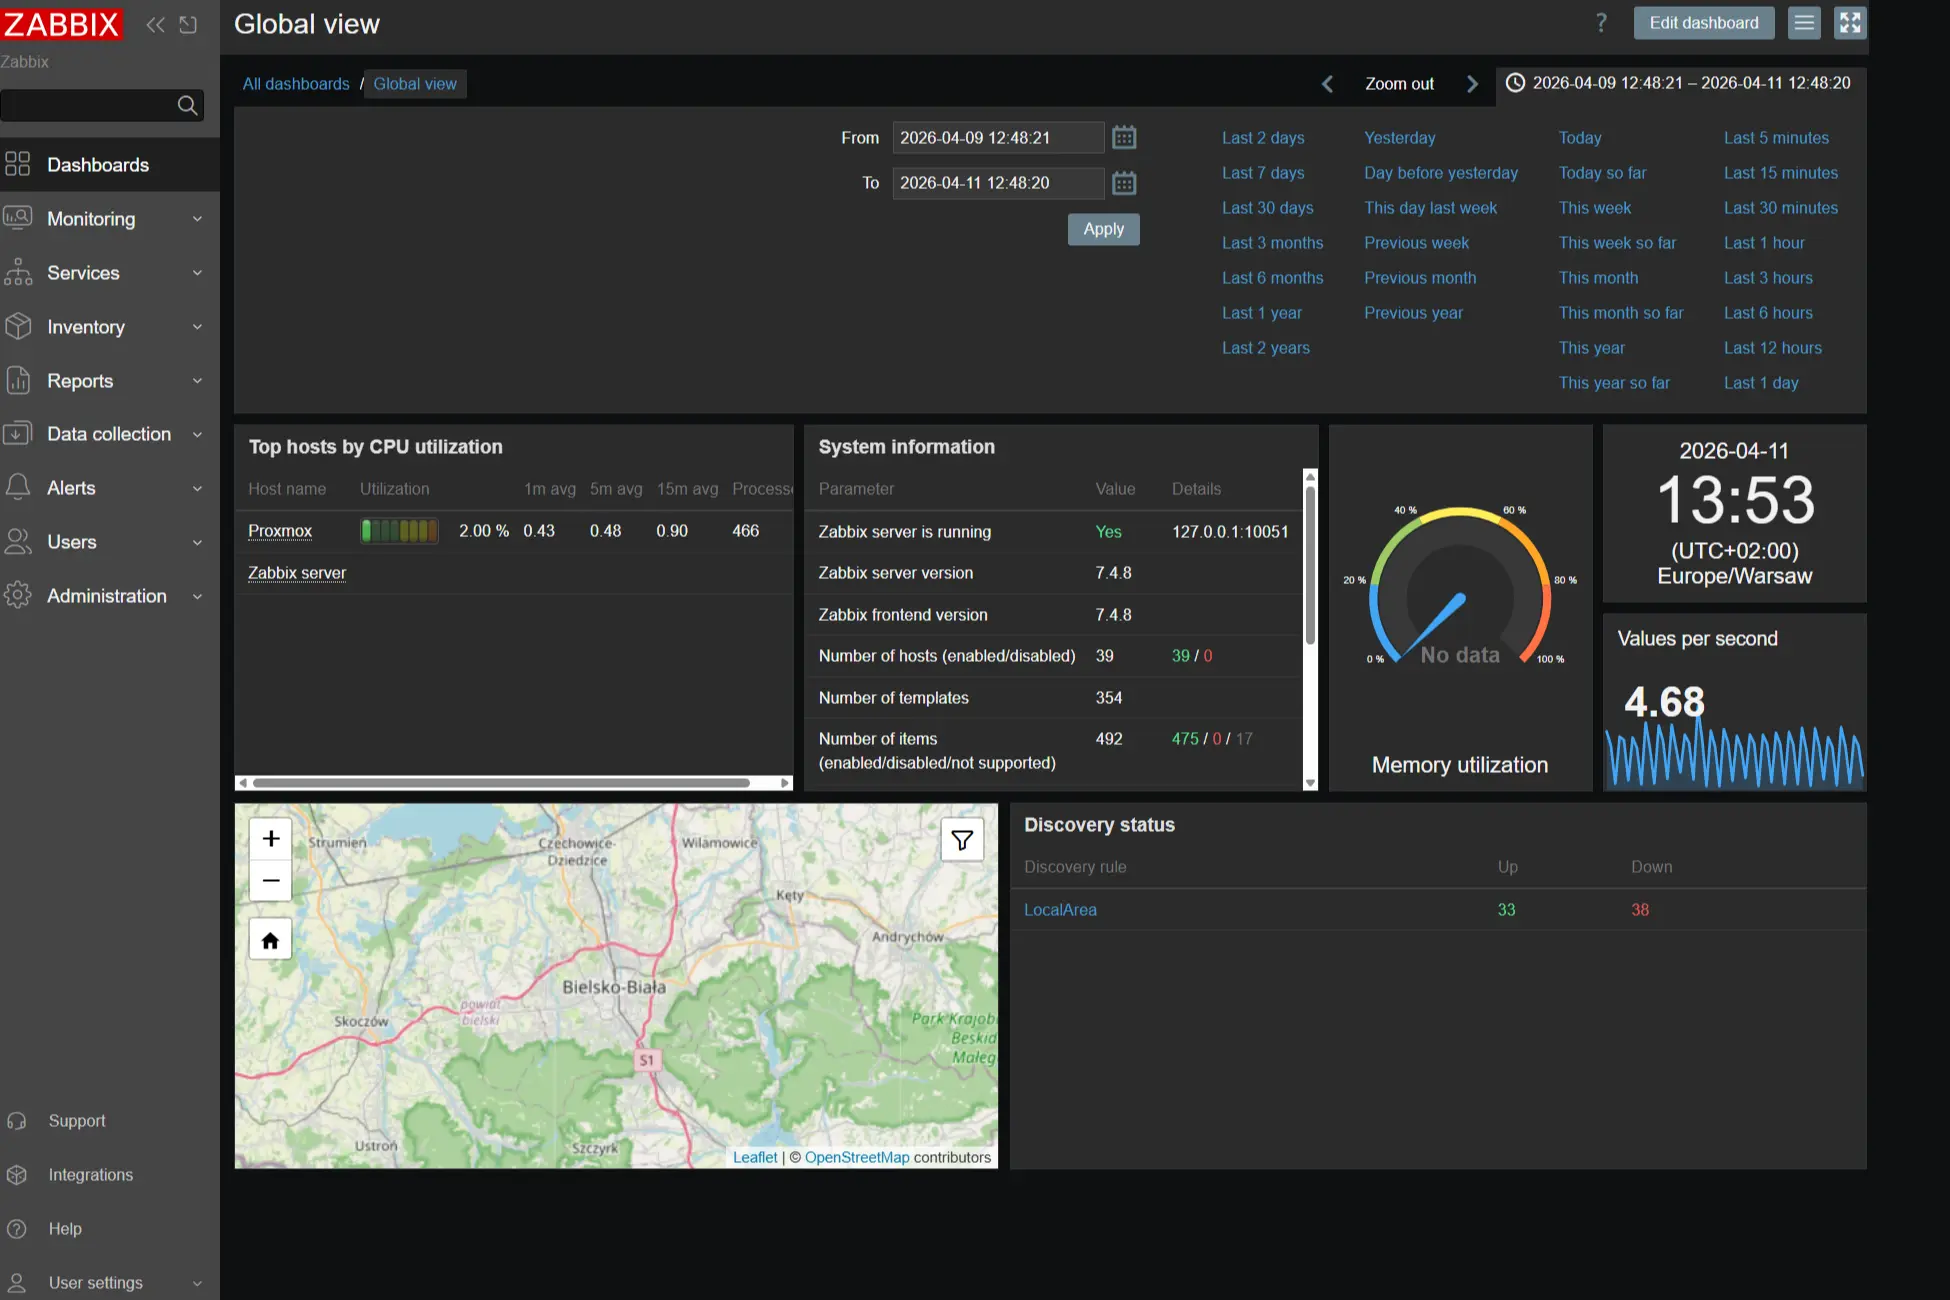Apply the selected time range

1103,229
